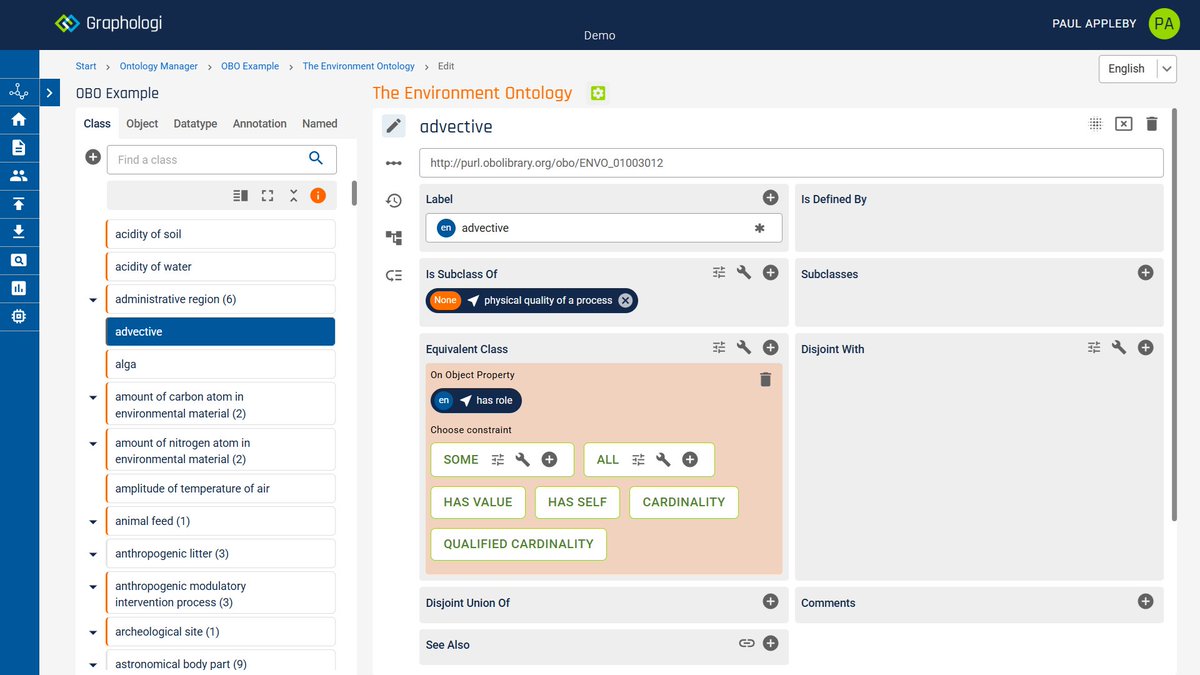This screenshot has height=675, width=1200.
Task: Add a new Label entry
Action: [770, 198]
